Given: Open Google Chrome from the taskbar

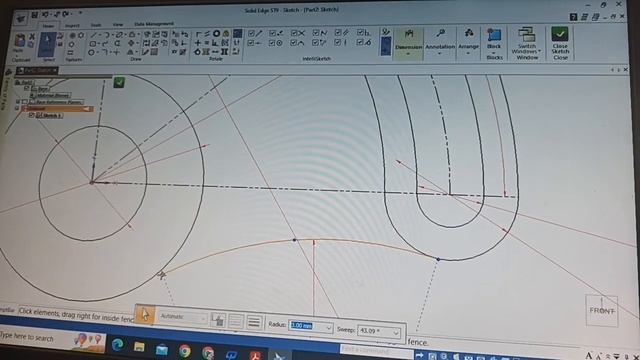Looking at the screenshot, I should coord(184,351).
